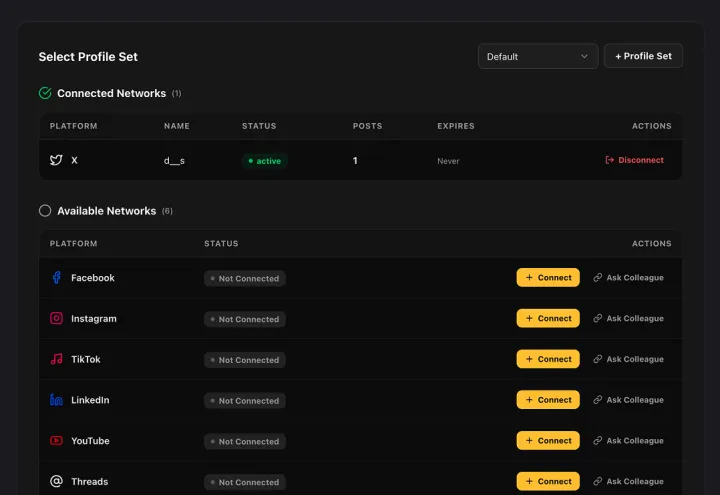The height and width of the screenshot is (495, 720).
Task: Click the green Connected Networks check icon
Action: 45,93
